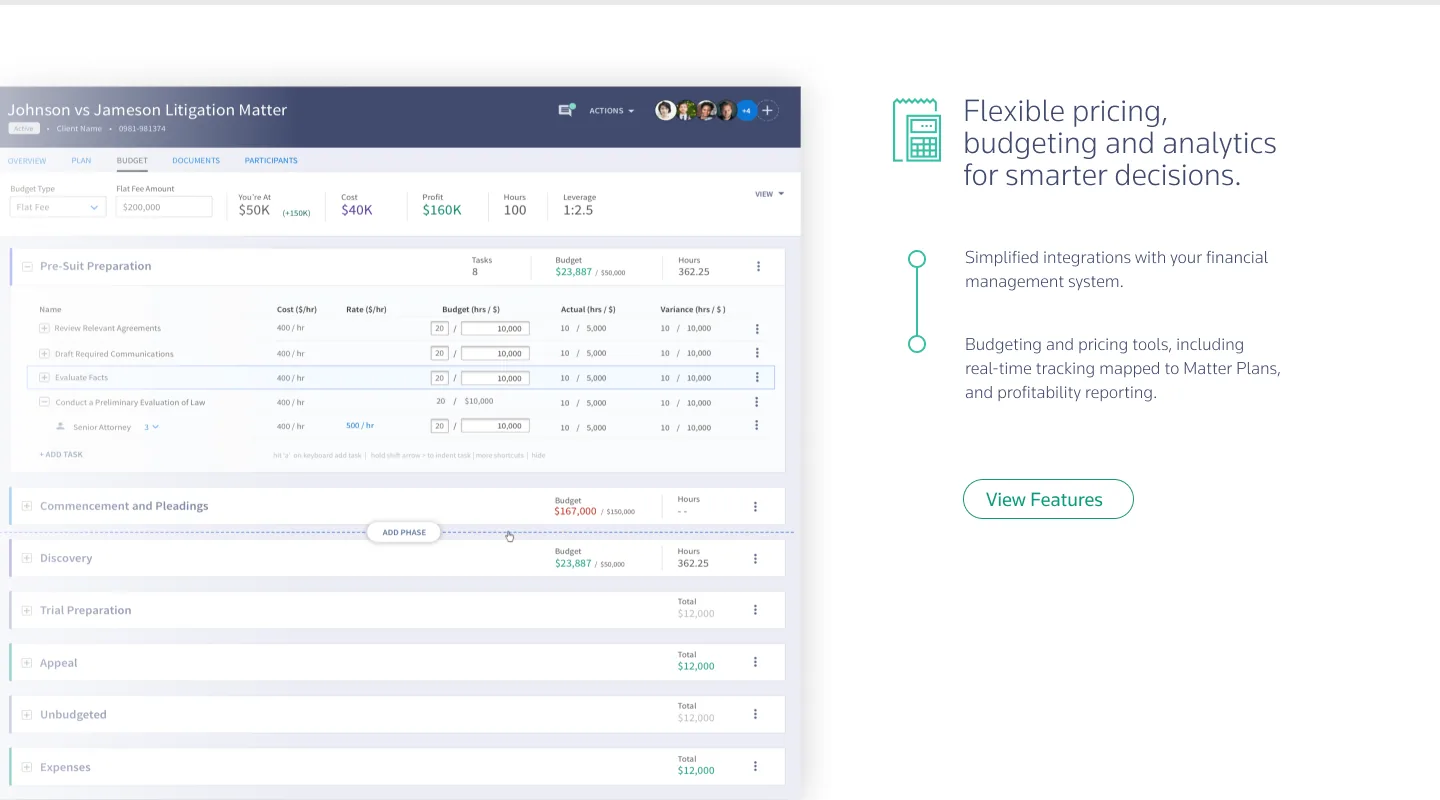This screenshot has height=800, width=1440.
Task: Open the PARTICIPANTS tab
Action: pos(271,160)
